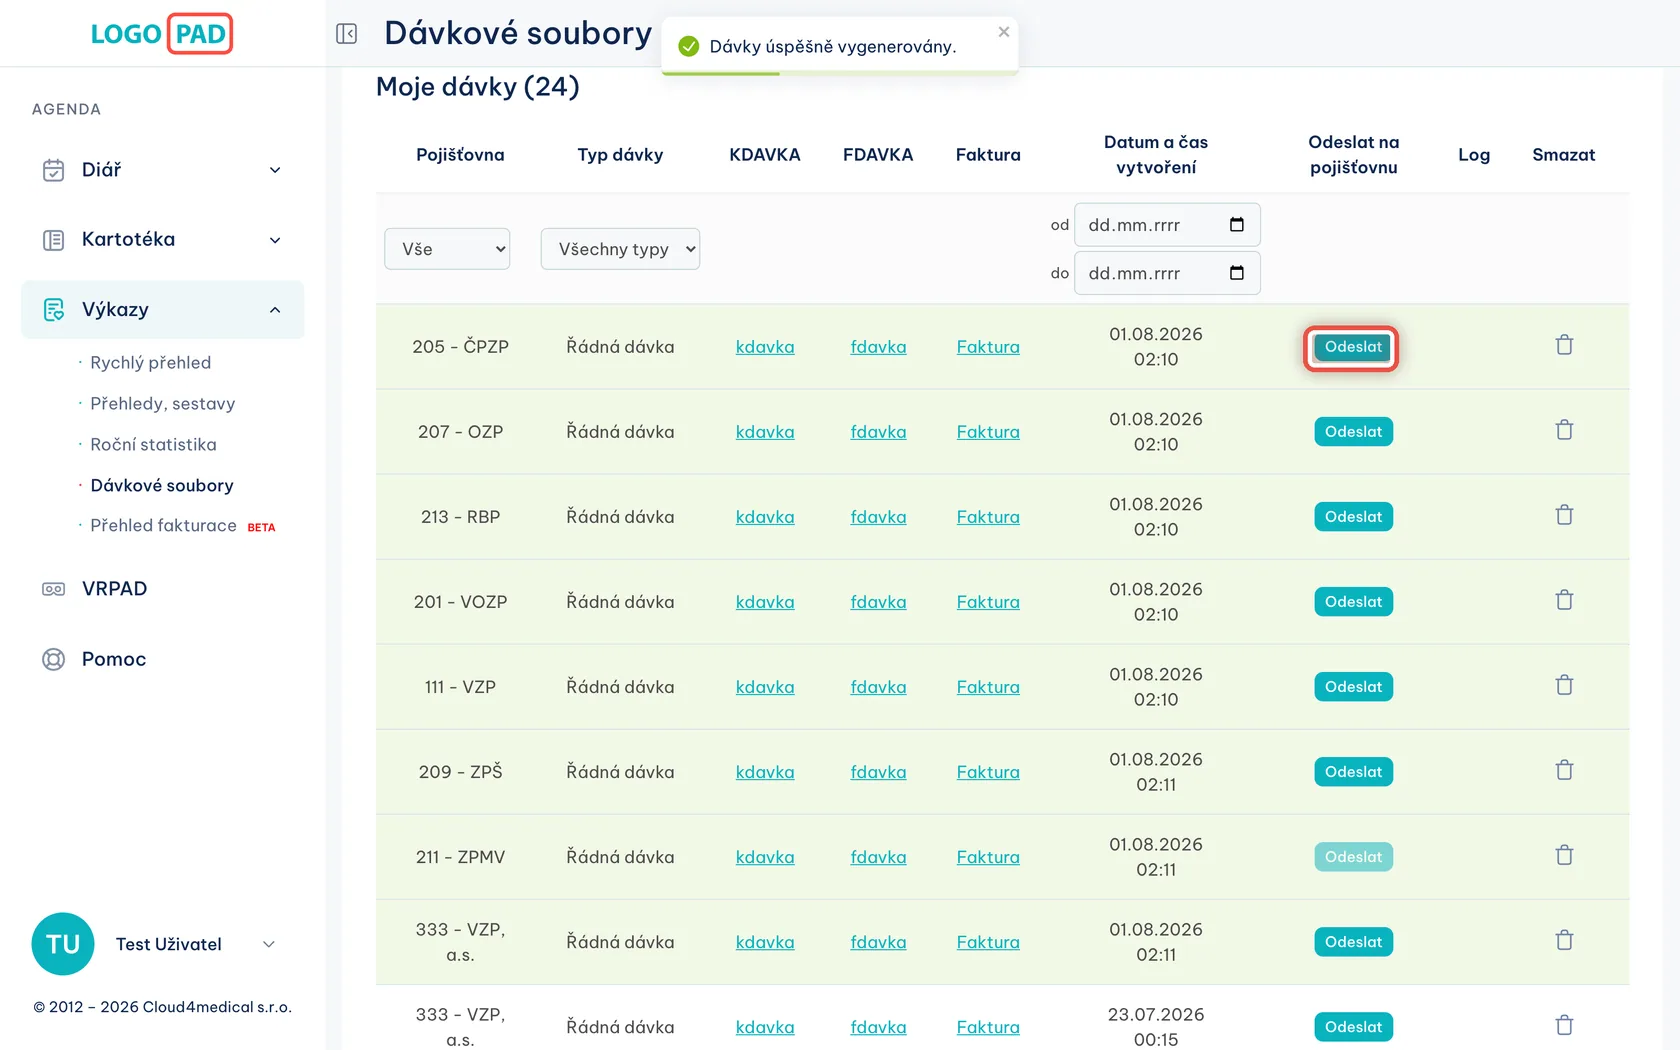1680x1050 pixels.
Task: Click the TU user avatar
Action: 63,944
